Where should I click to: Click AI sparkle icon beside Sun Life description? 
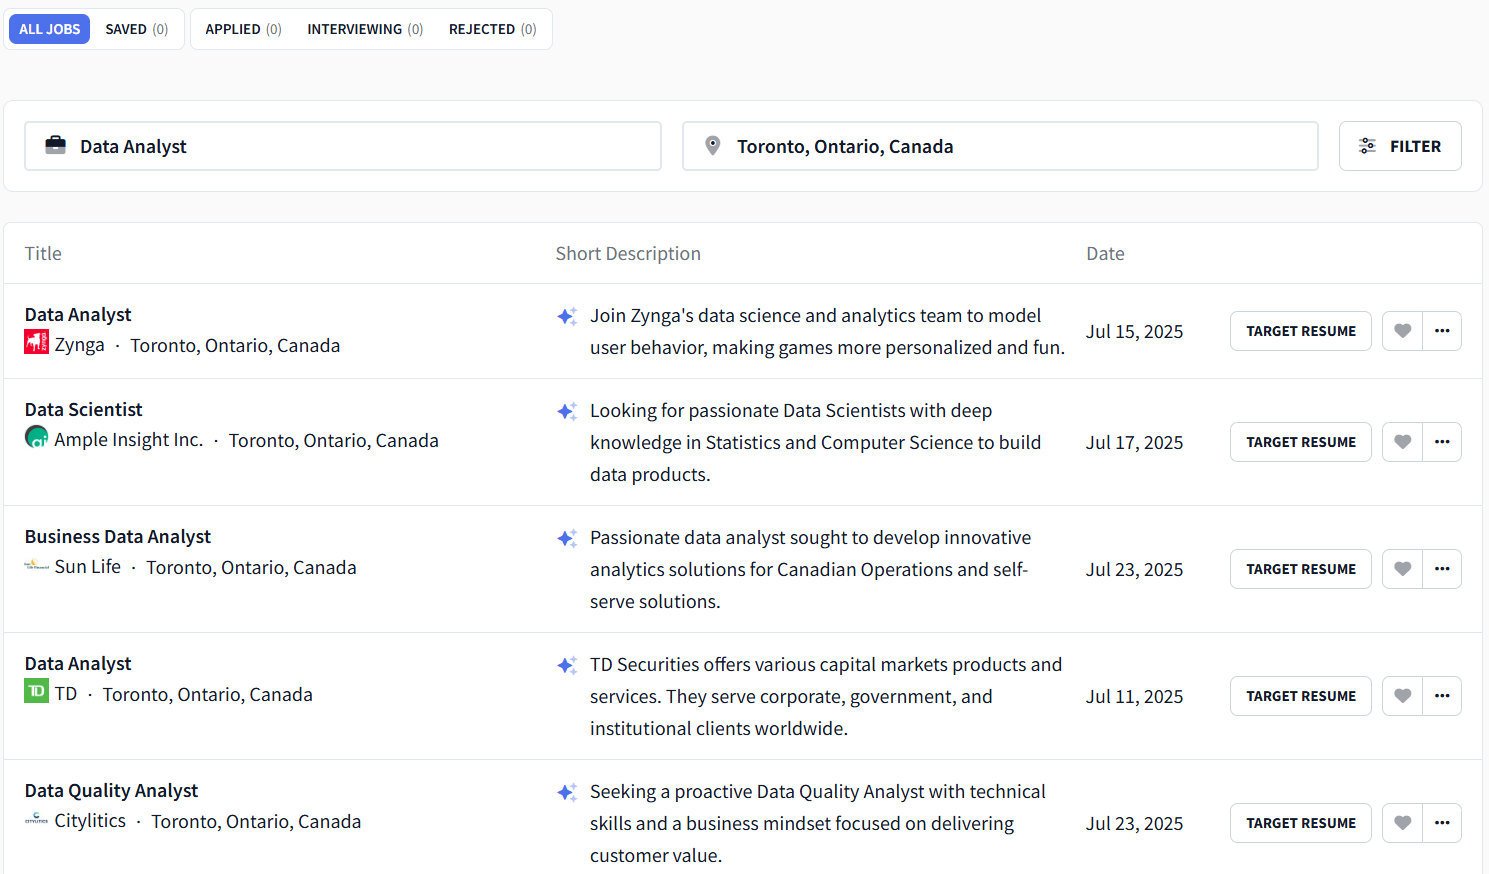pyautogui.click(x=567, y=538)
